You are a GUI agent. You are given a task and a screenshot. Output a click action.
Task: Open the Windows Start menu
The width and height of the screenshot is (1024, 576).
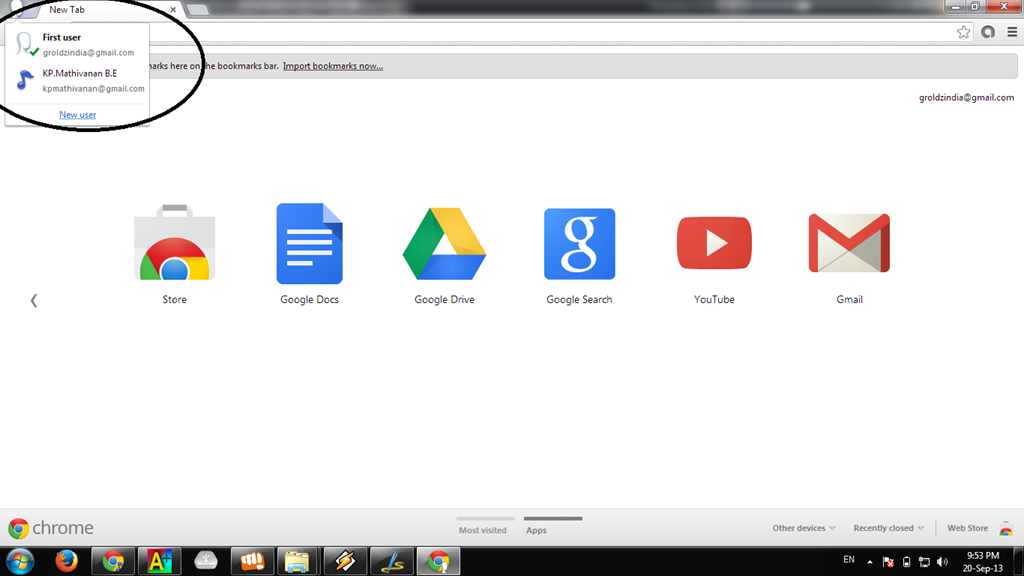point(20,561)
